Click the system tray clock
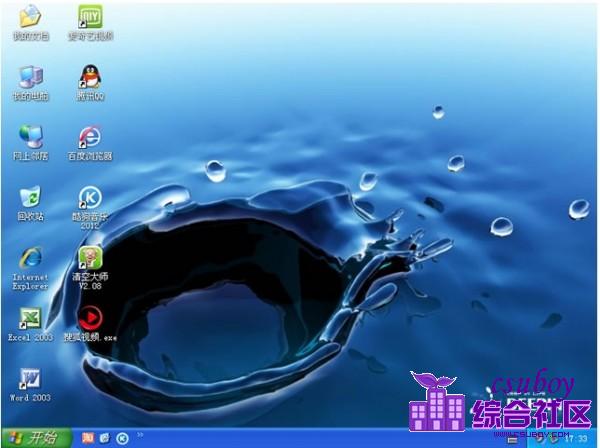Image resolution: width=600 pixels, height=448 pixels. click(577, 439)
